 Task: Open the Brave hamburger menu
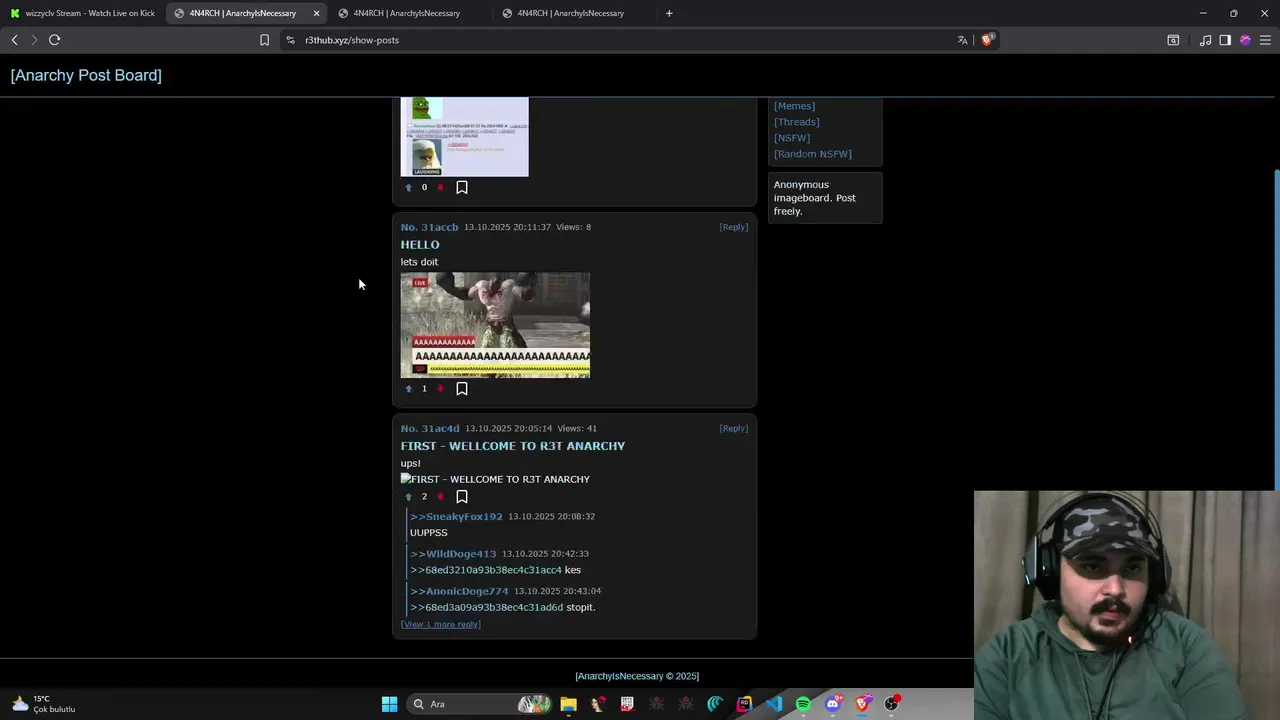[x=1265, y=40]
